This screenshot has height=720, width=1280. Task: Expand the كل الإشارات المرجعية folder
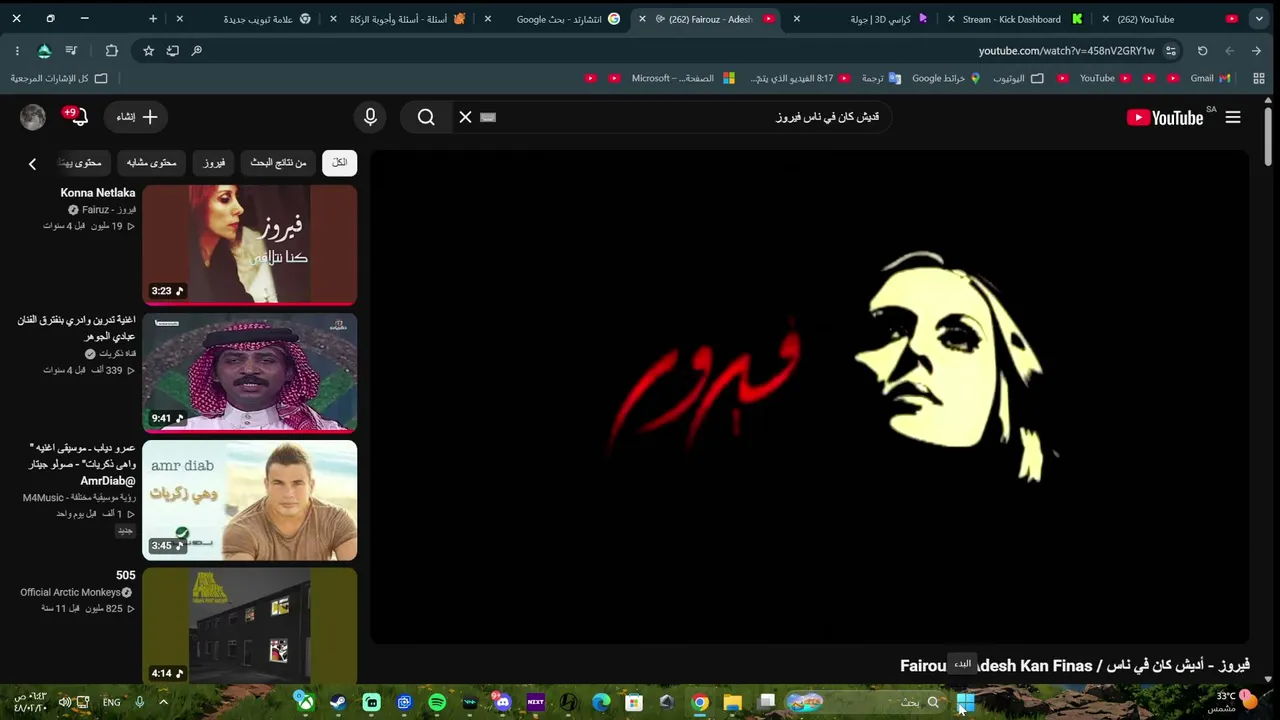click(58, 78)
